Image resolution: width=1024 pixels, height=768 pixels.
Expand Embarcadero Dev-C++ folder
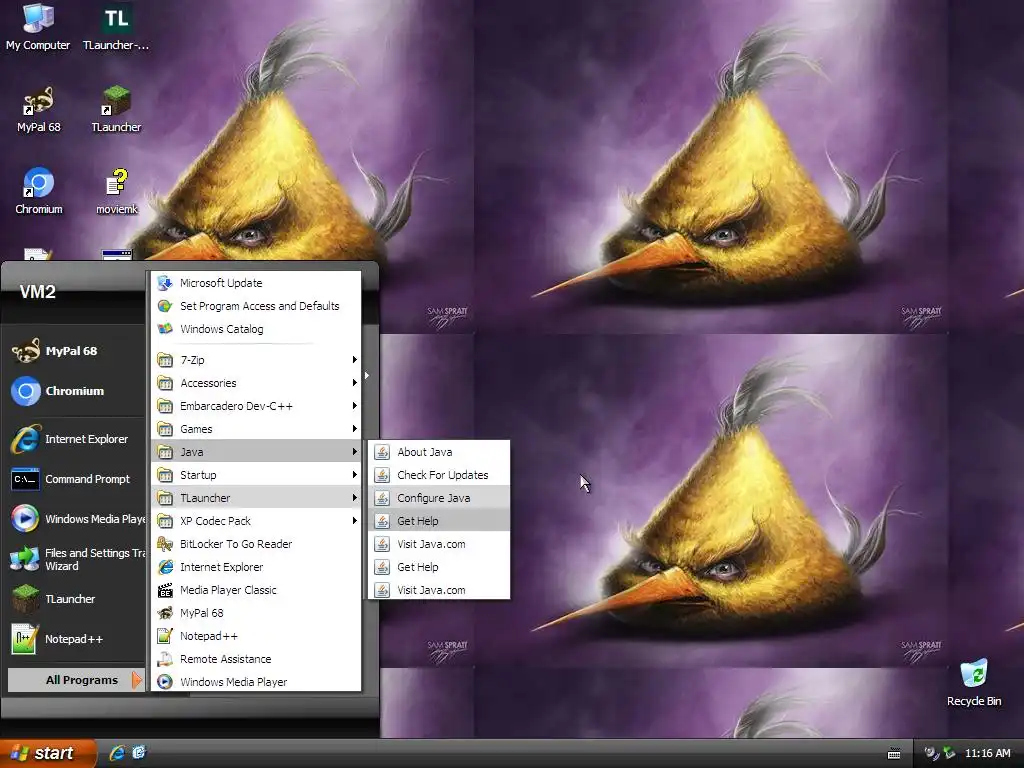click(256, 406)
